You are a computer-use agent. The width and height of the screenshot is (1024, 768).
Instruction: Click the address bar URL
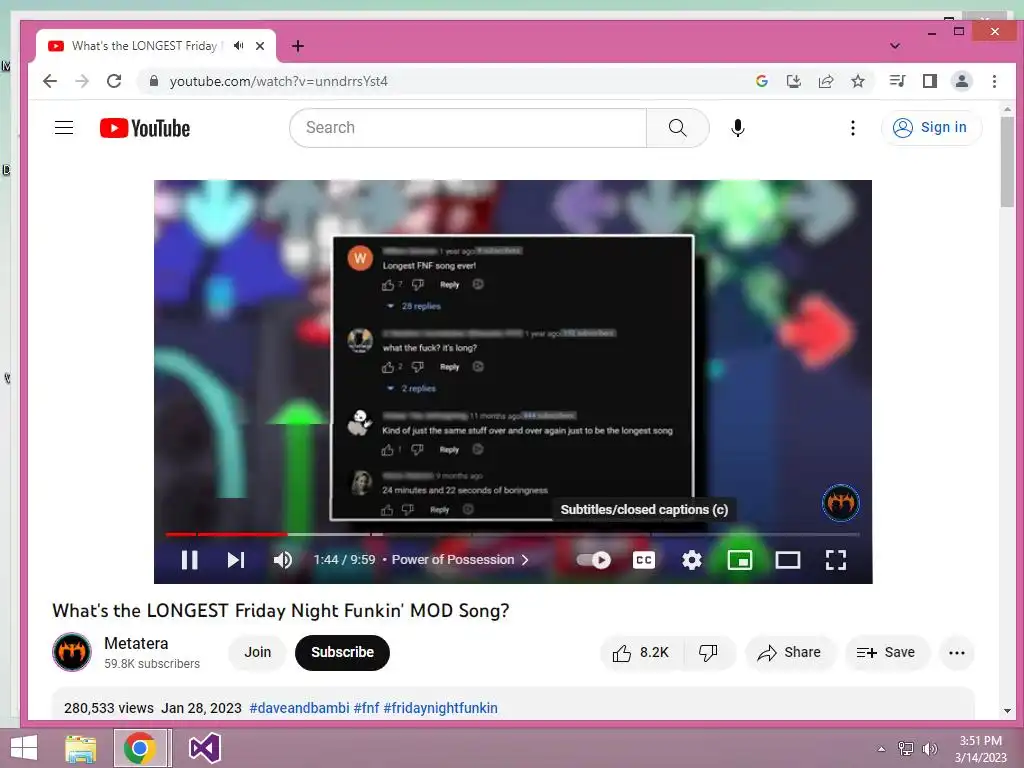pyautogui.click(x=279, y=81)
